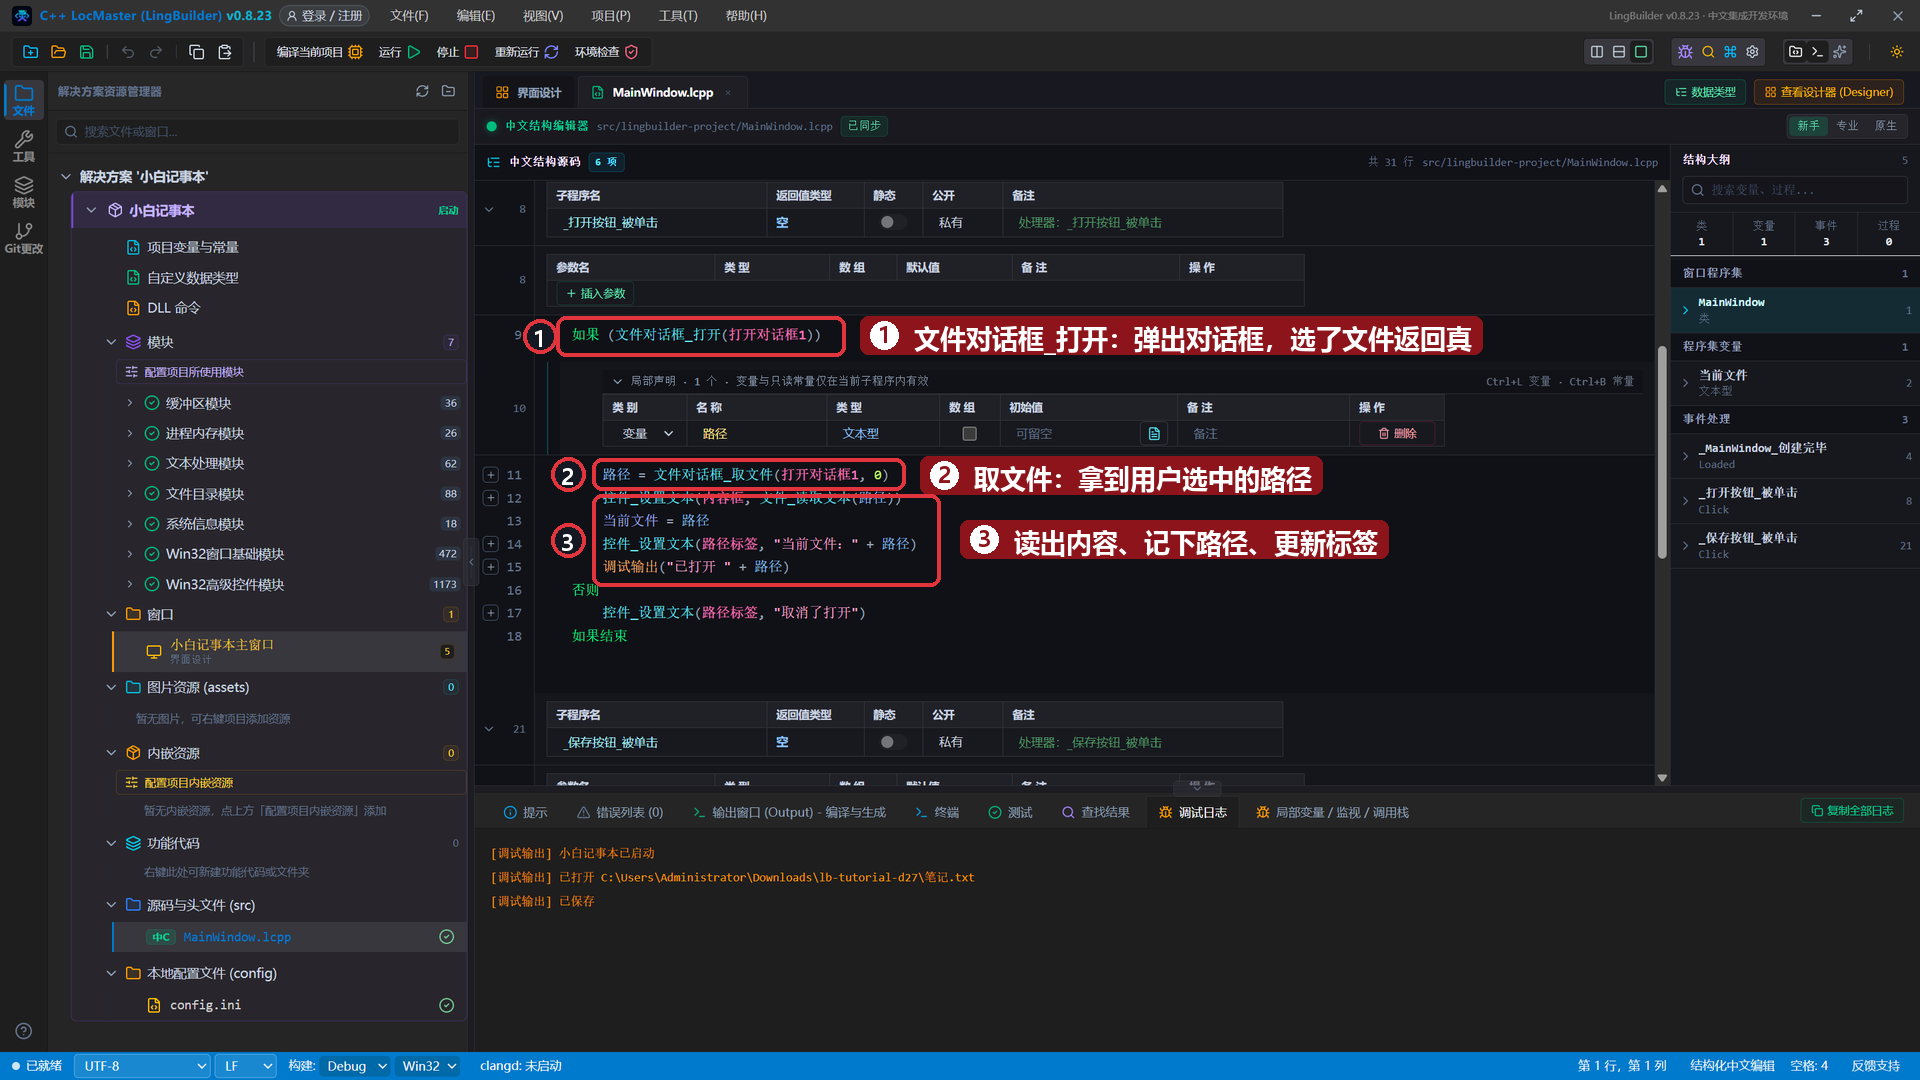This screenshot has width=1920, height=1080.
Task: Open the UTF-8 encoding dropdown
Action: coord(142,1066)
